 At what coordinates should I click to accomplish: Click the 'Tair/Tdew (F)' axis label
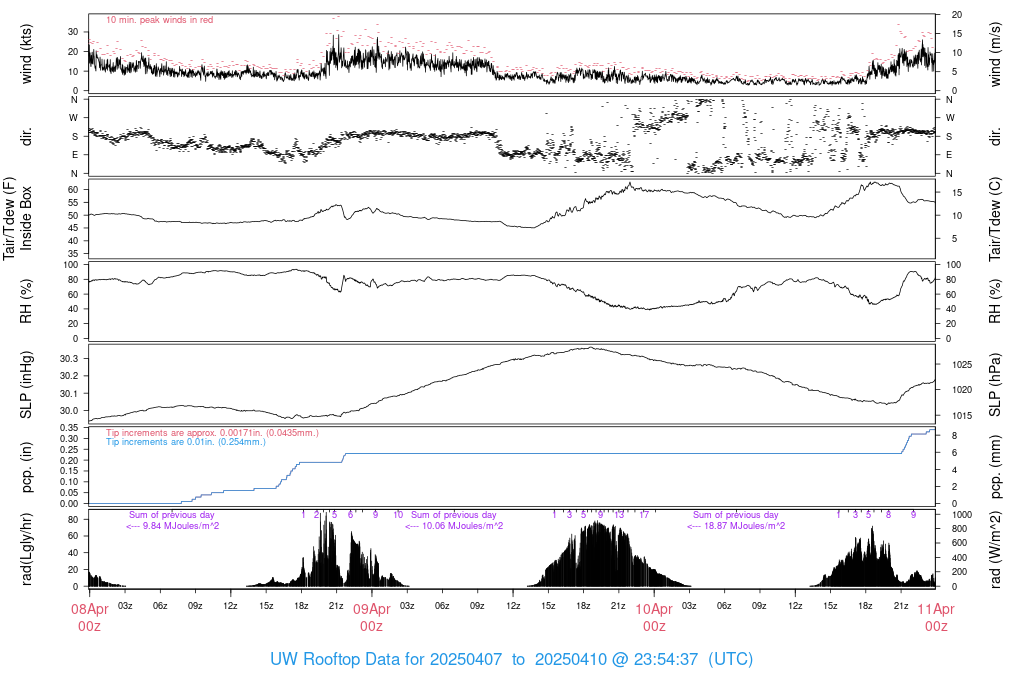coord(9,218)
